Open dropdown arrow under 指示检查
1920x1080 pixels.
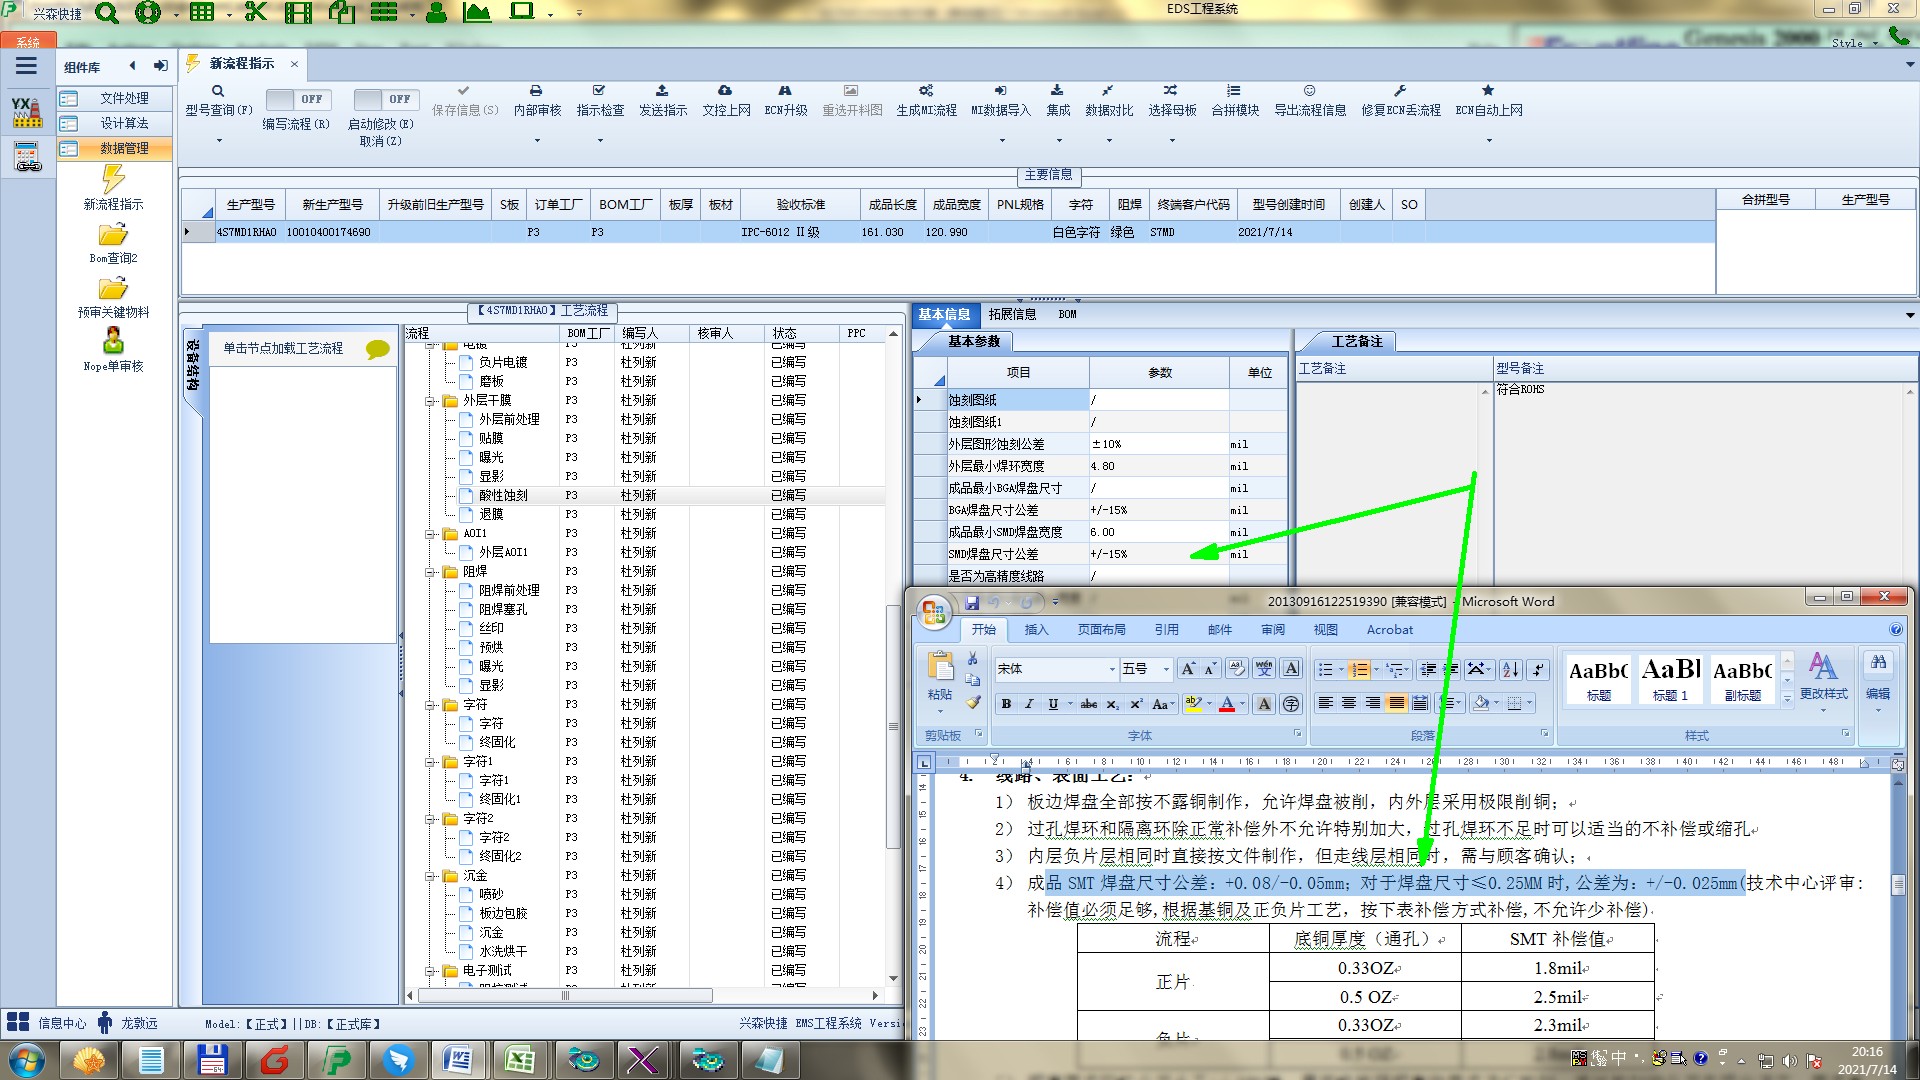pyautogui.click(x=600, y=141)
